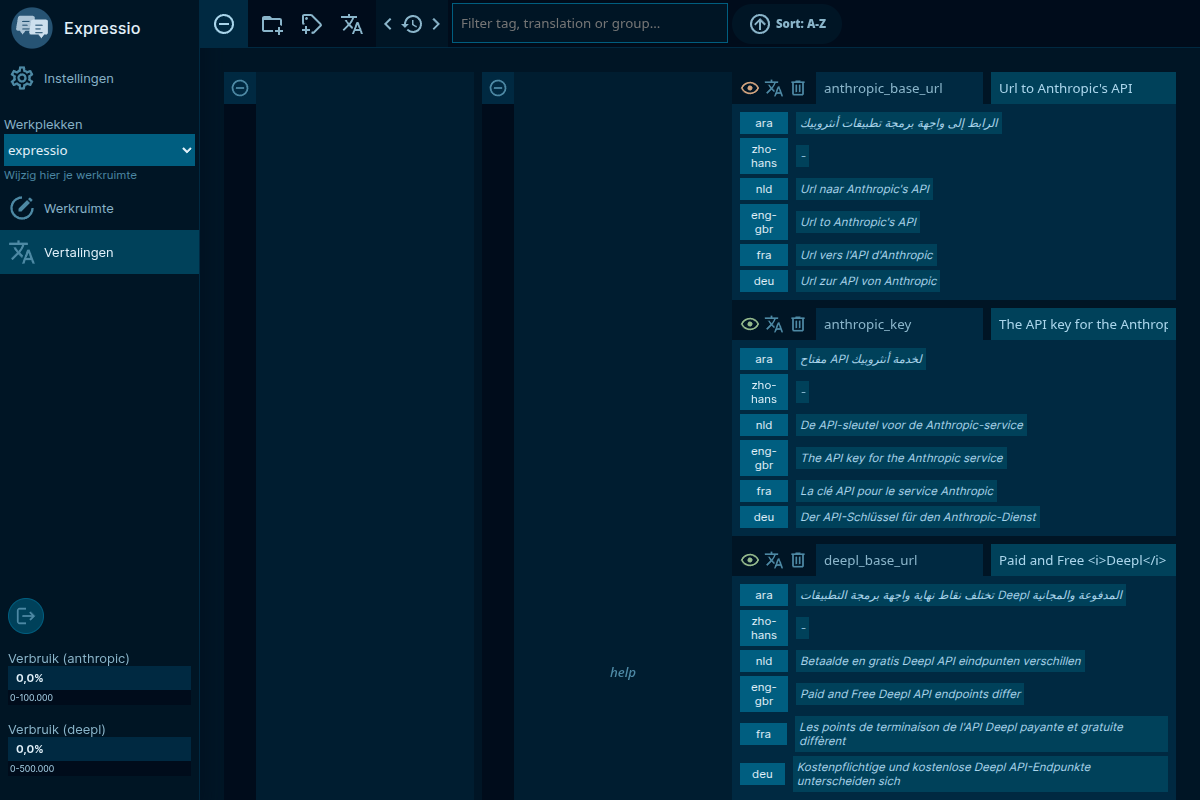Toggle visibility of deepl_base_url
The image size is (1200, 800).
tap(750, 560)
